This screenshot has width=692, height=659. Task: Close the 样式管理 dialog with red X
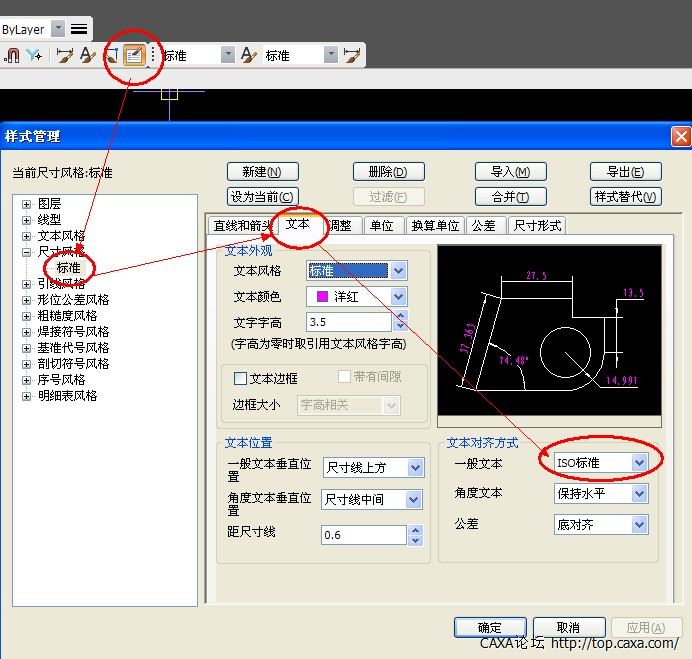pyautogui.click(x=680, y=136)
